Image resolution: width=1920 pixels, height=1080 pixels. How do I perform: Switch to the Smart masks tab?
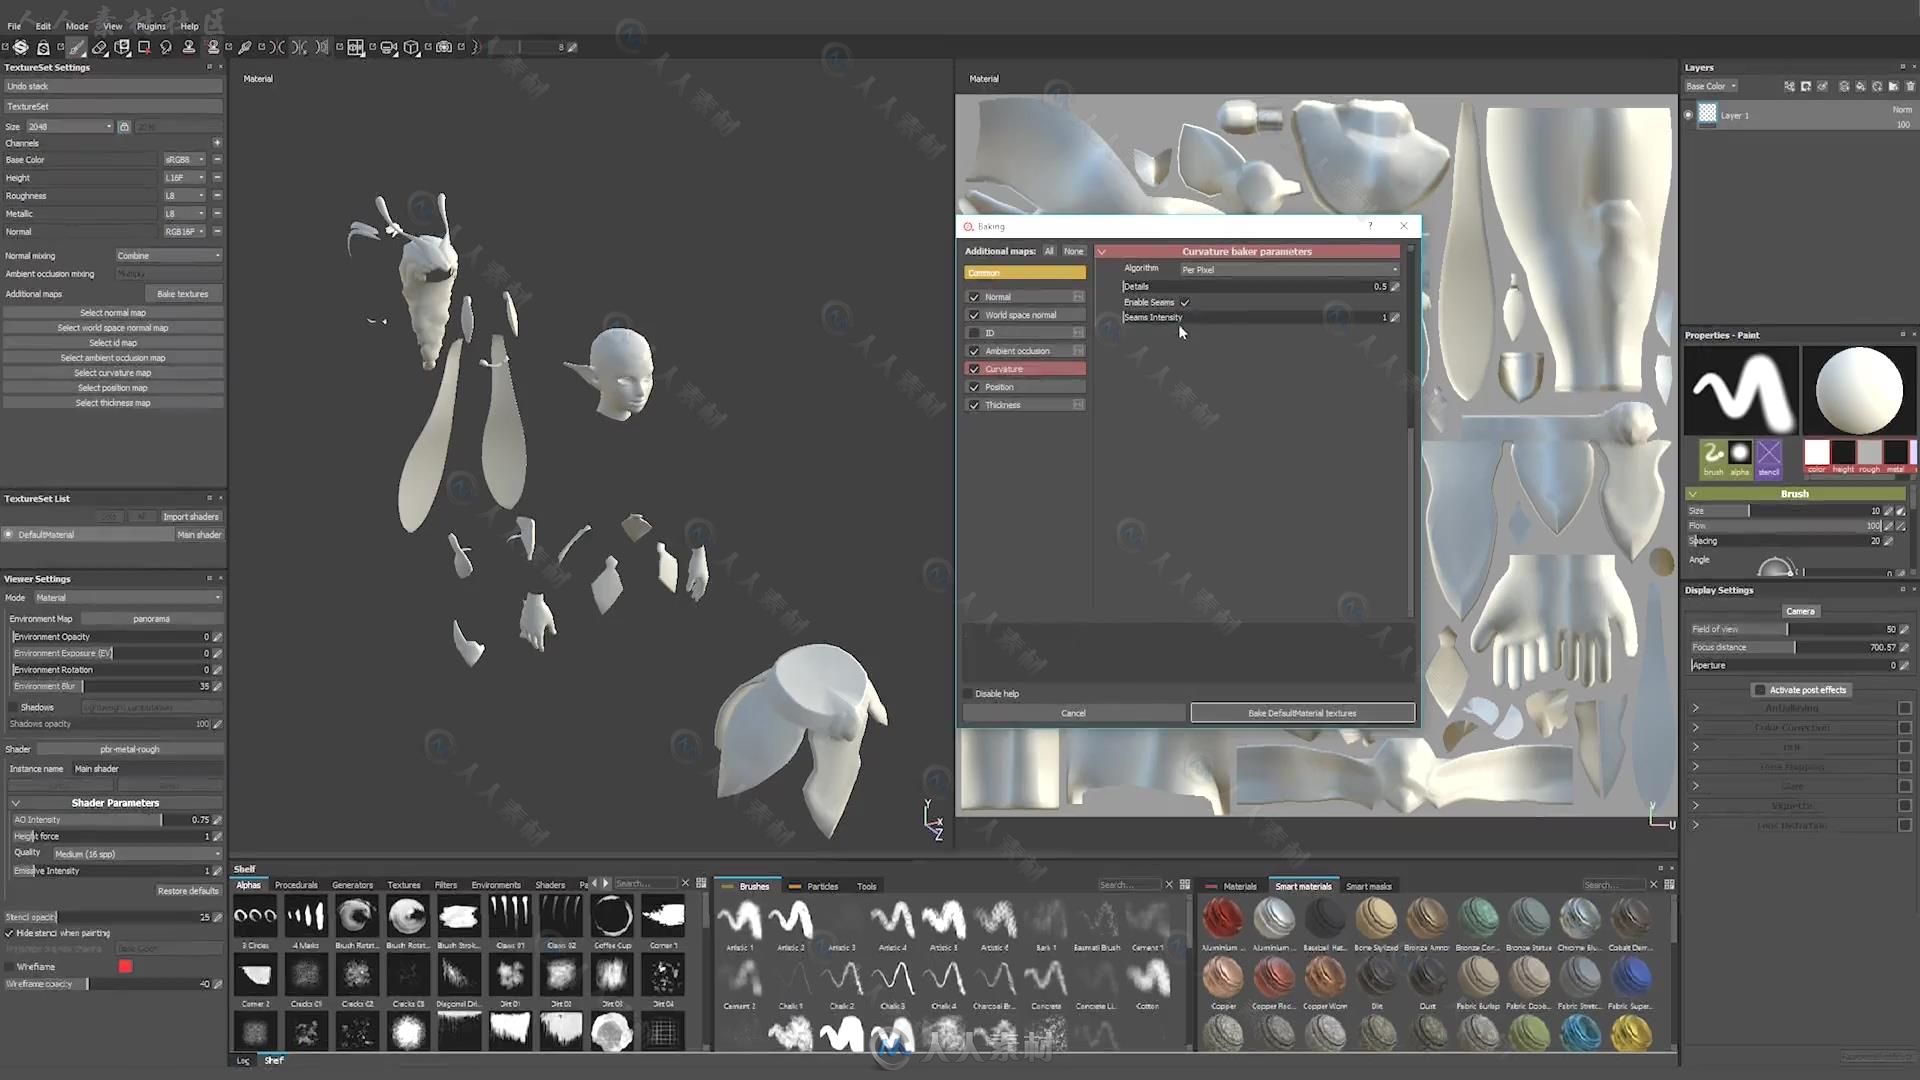coord(1368,886)
